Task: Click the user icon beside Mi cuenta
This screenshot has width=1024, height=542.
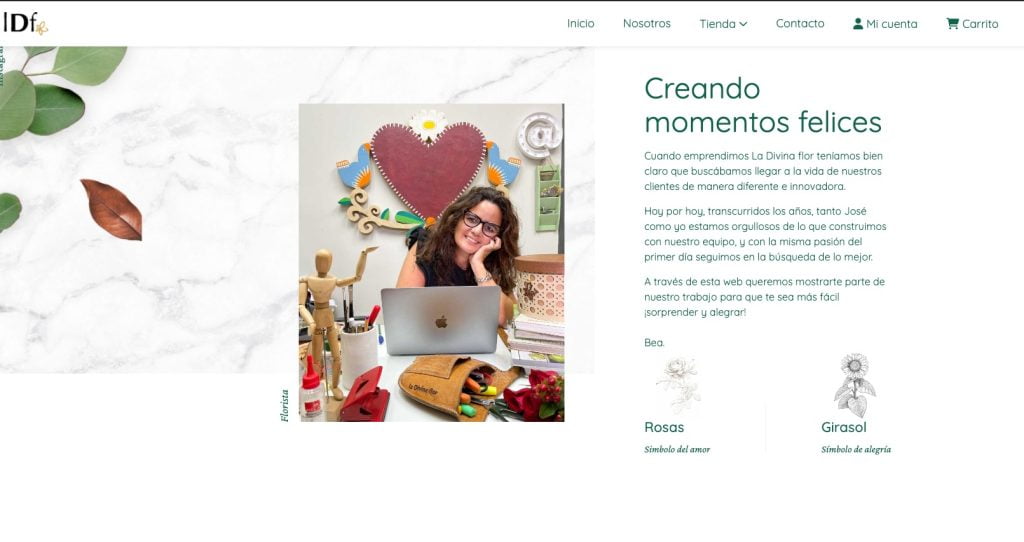Action: [857, 24]
